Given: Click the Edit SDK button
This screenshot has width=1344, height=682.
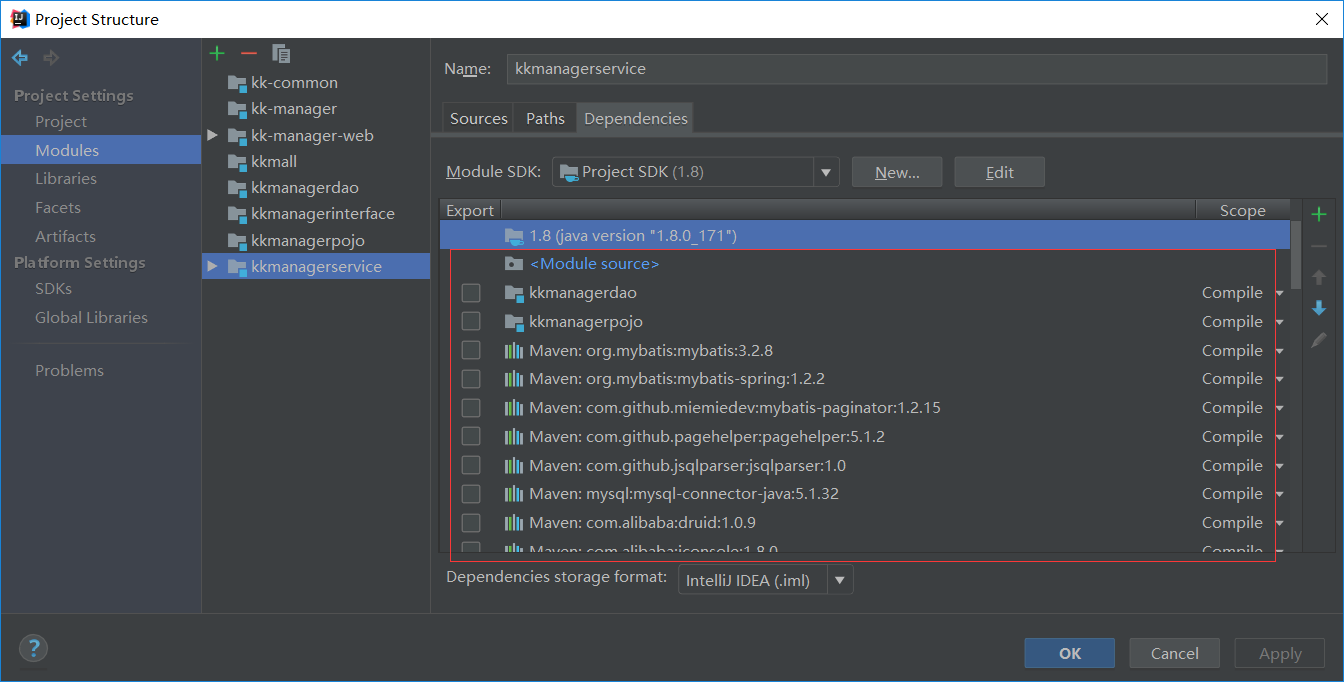Looking at the screenshot, I should [999, 172].
